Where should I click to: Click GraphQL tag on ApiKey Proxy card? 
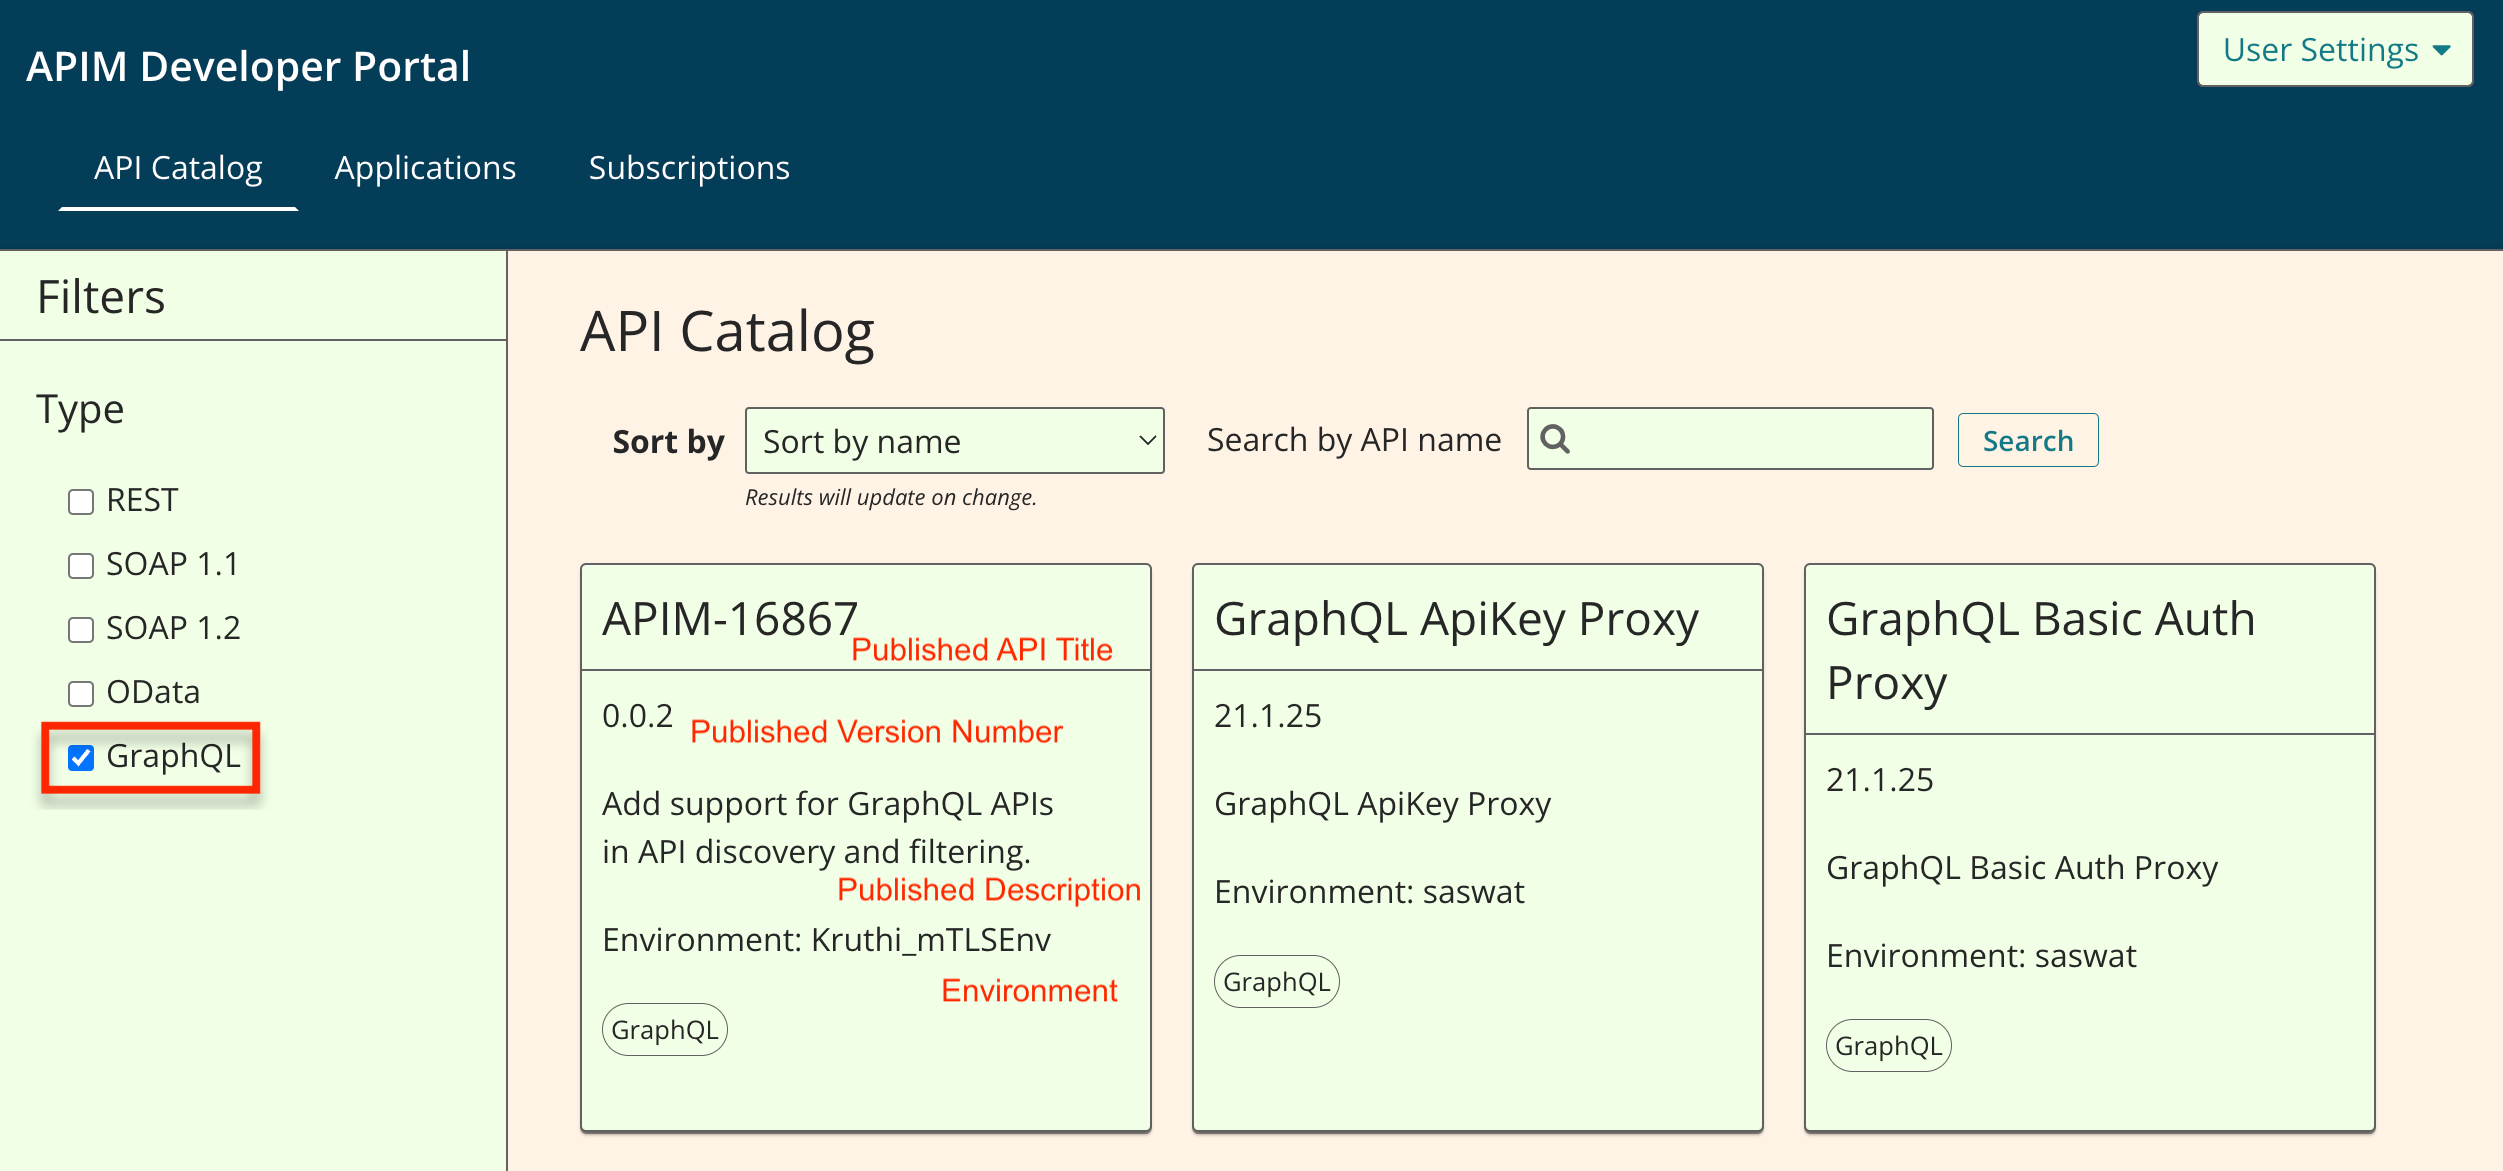(x=1276, y=981)
